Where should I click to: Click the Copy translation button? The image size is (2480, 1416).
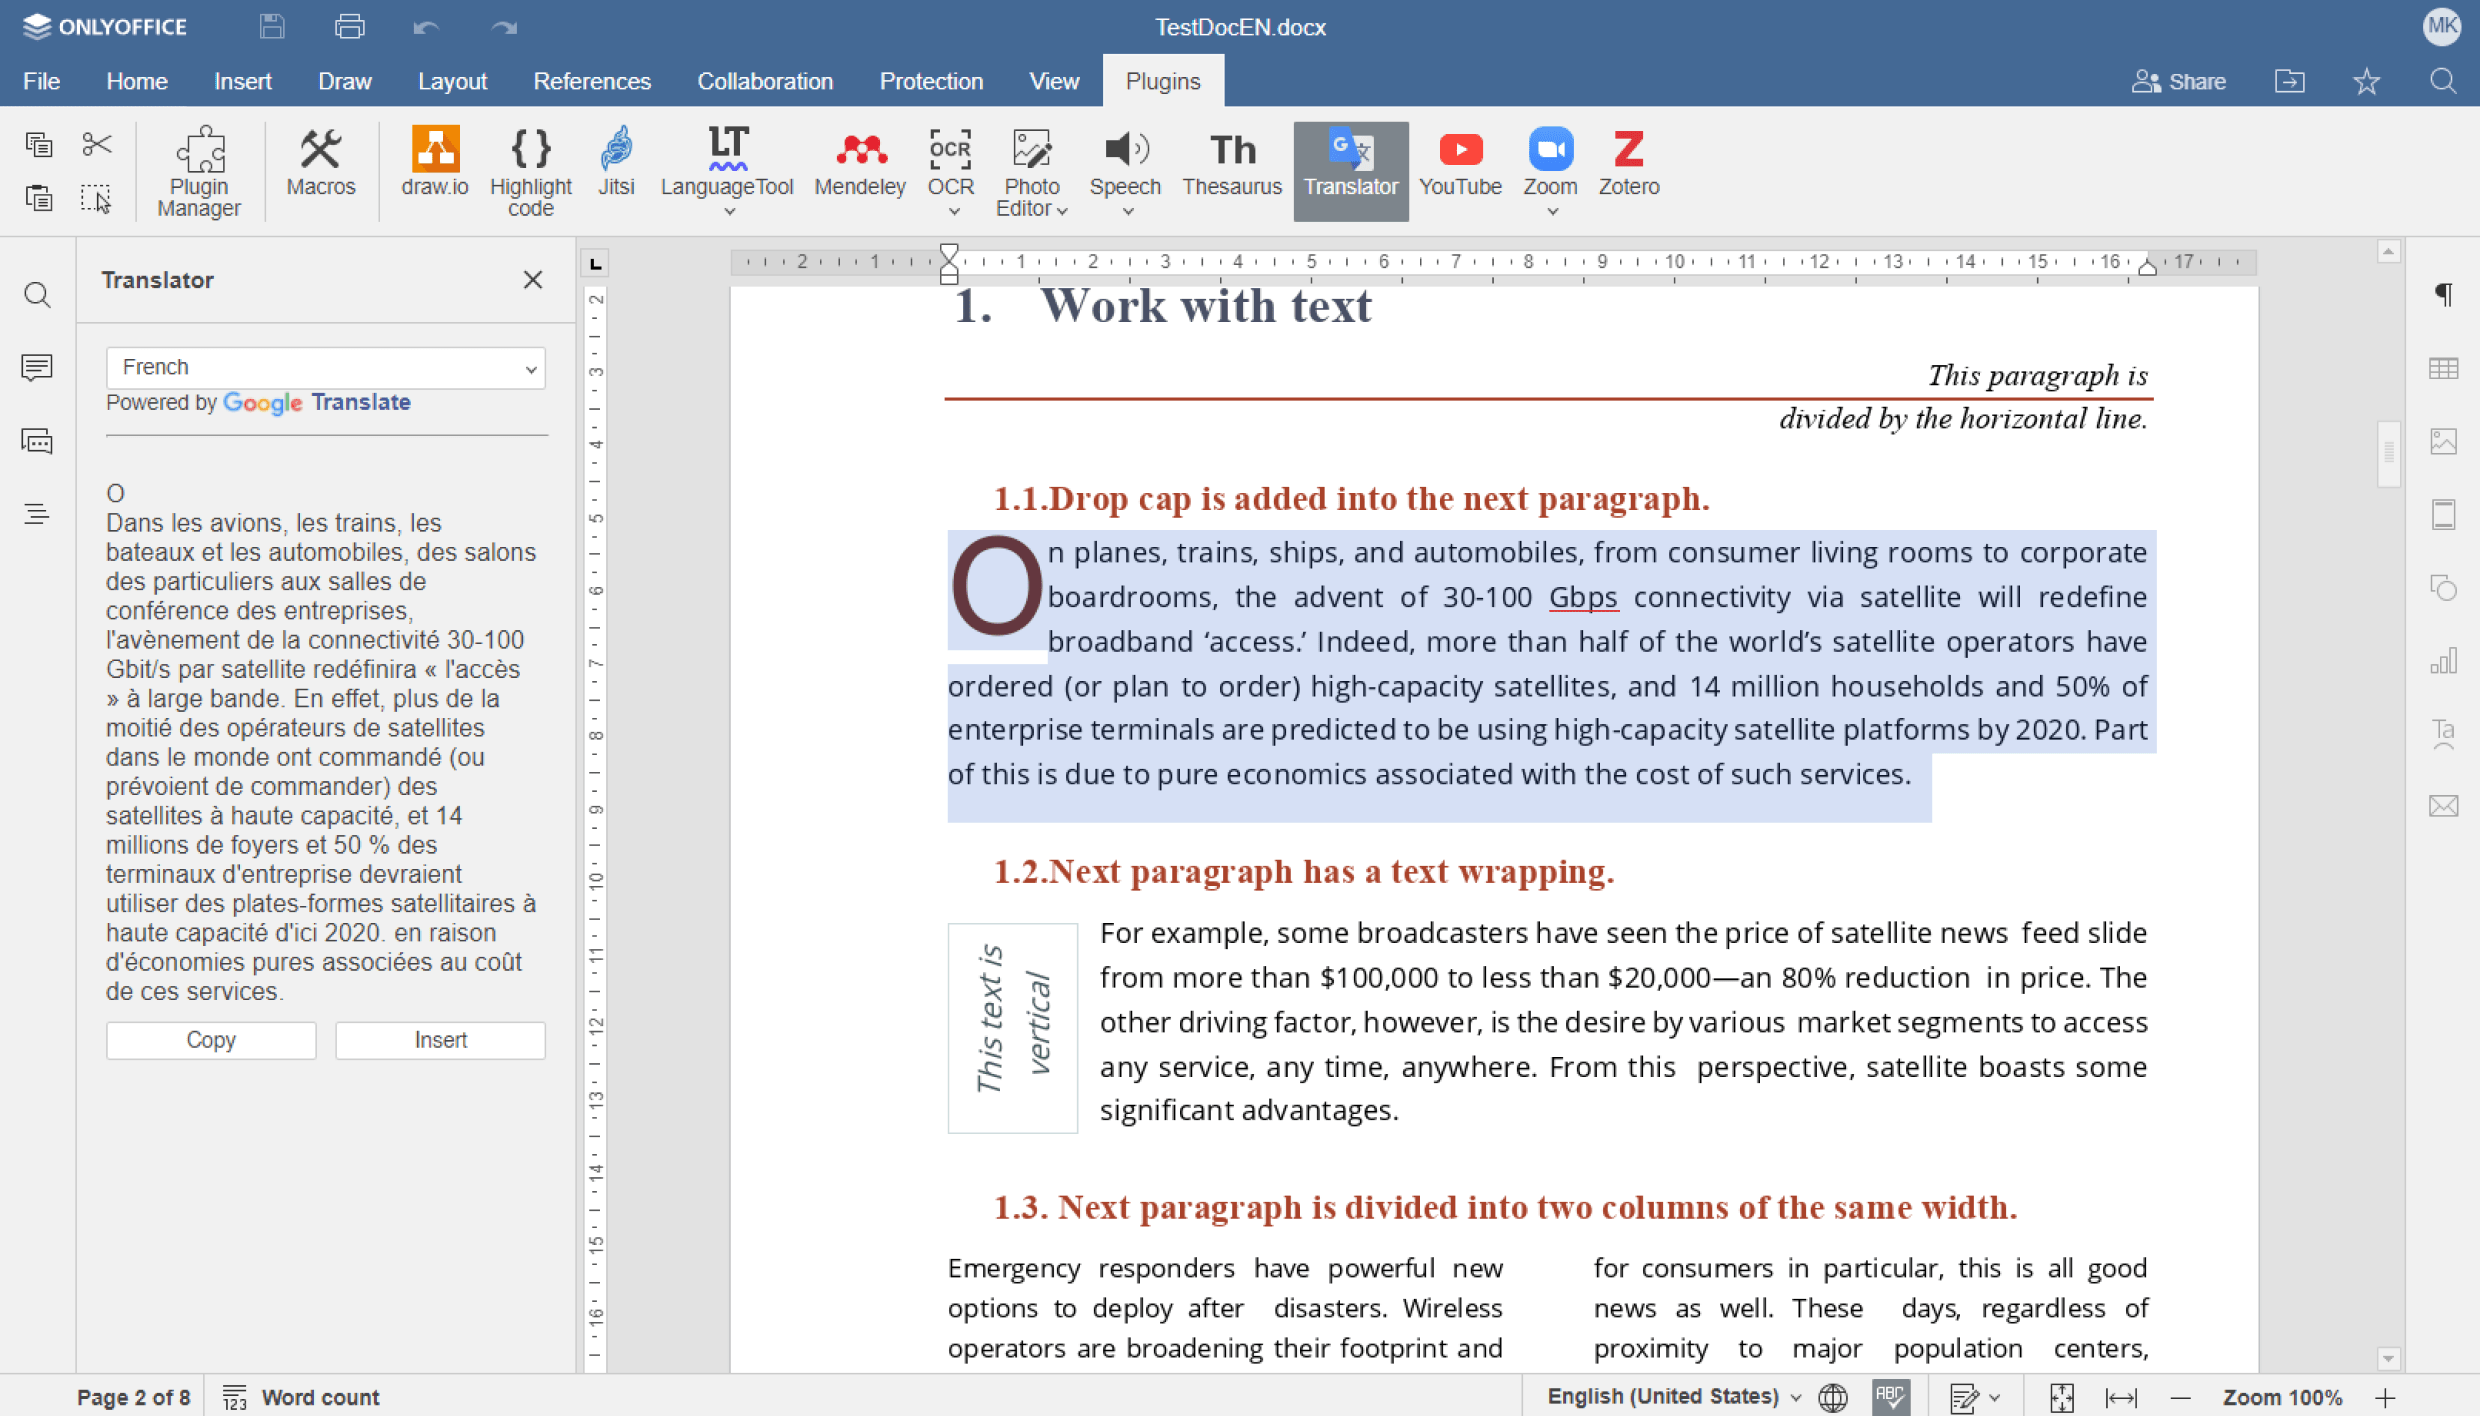click(211, 1040)
